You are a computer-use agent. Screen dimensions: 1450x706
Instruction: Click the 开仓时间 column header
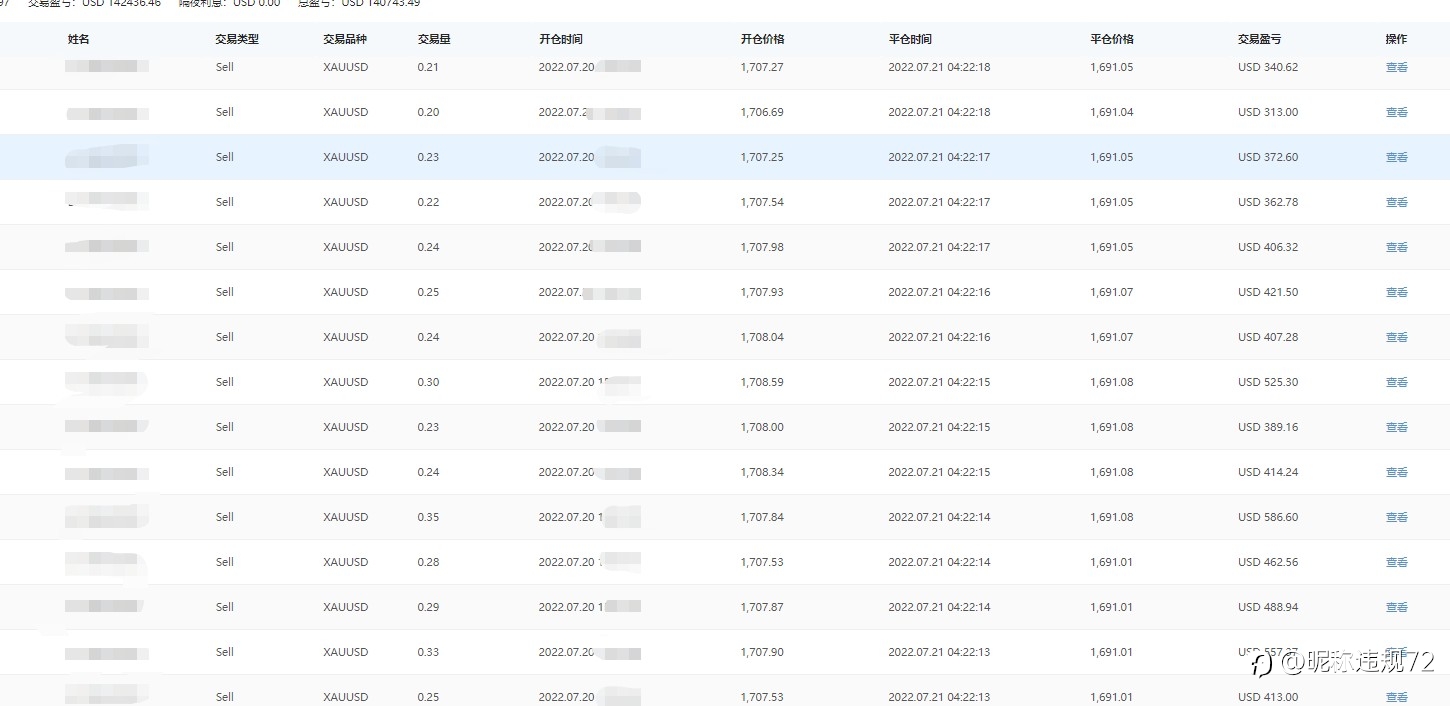[561, 39]
